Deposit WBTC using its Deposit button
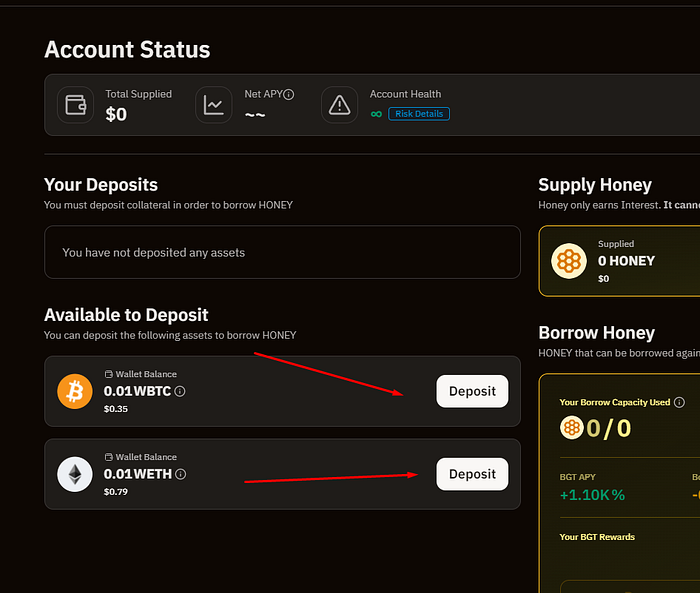The image size is (700, 593). [472, 391]
